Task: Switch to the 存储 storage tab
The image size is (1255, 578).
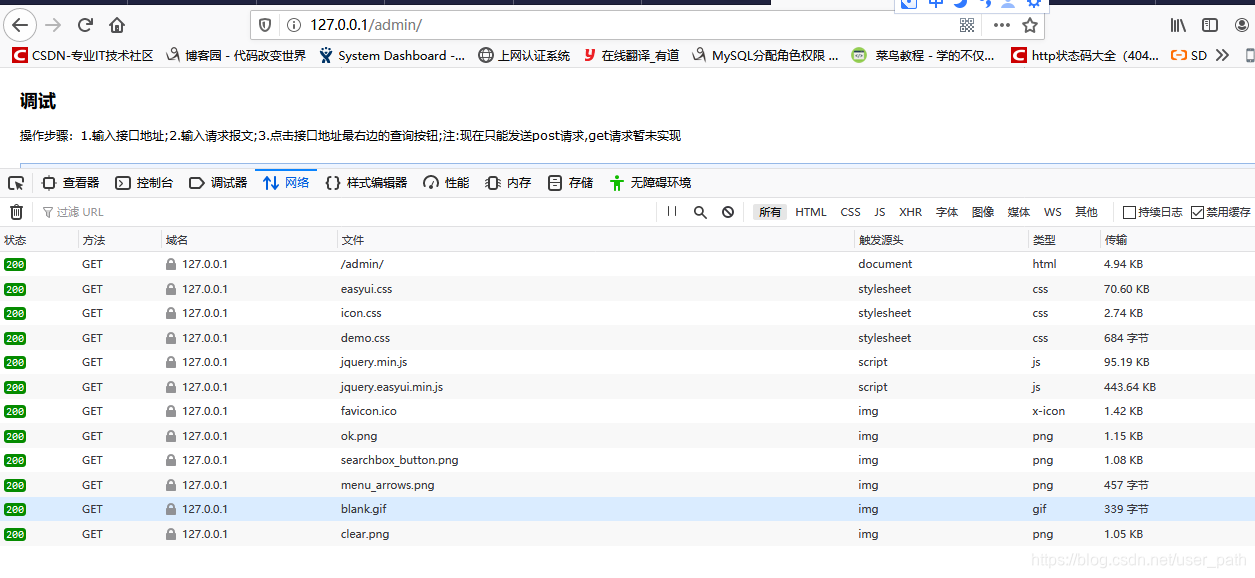Action: (x=570, y=183)
